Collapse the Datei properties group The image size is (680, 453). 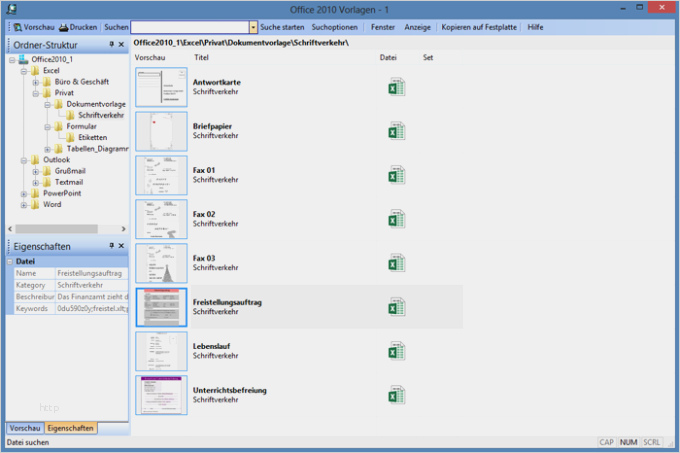click(x=10, y=261)
